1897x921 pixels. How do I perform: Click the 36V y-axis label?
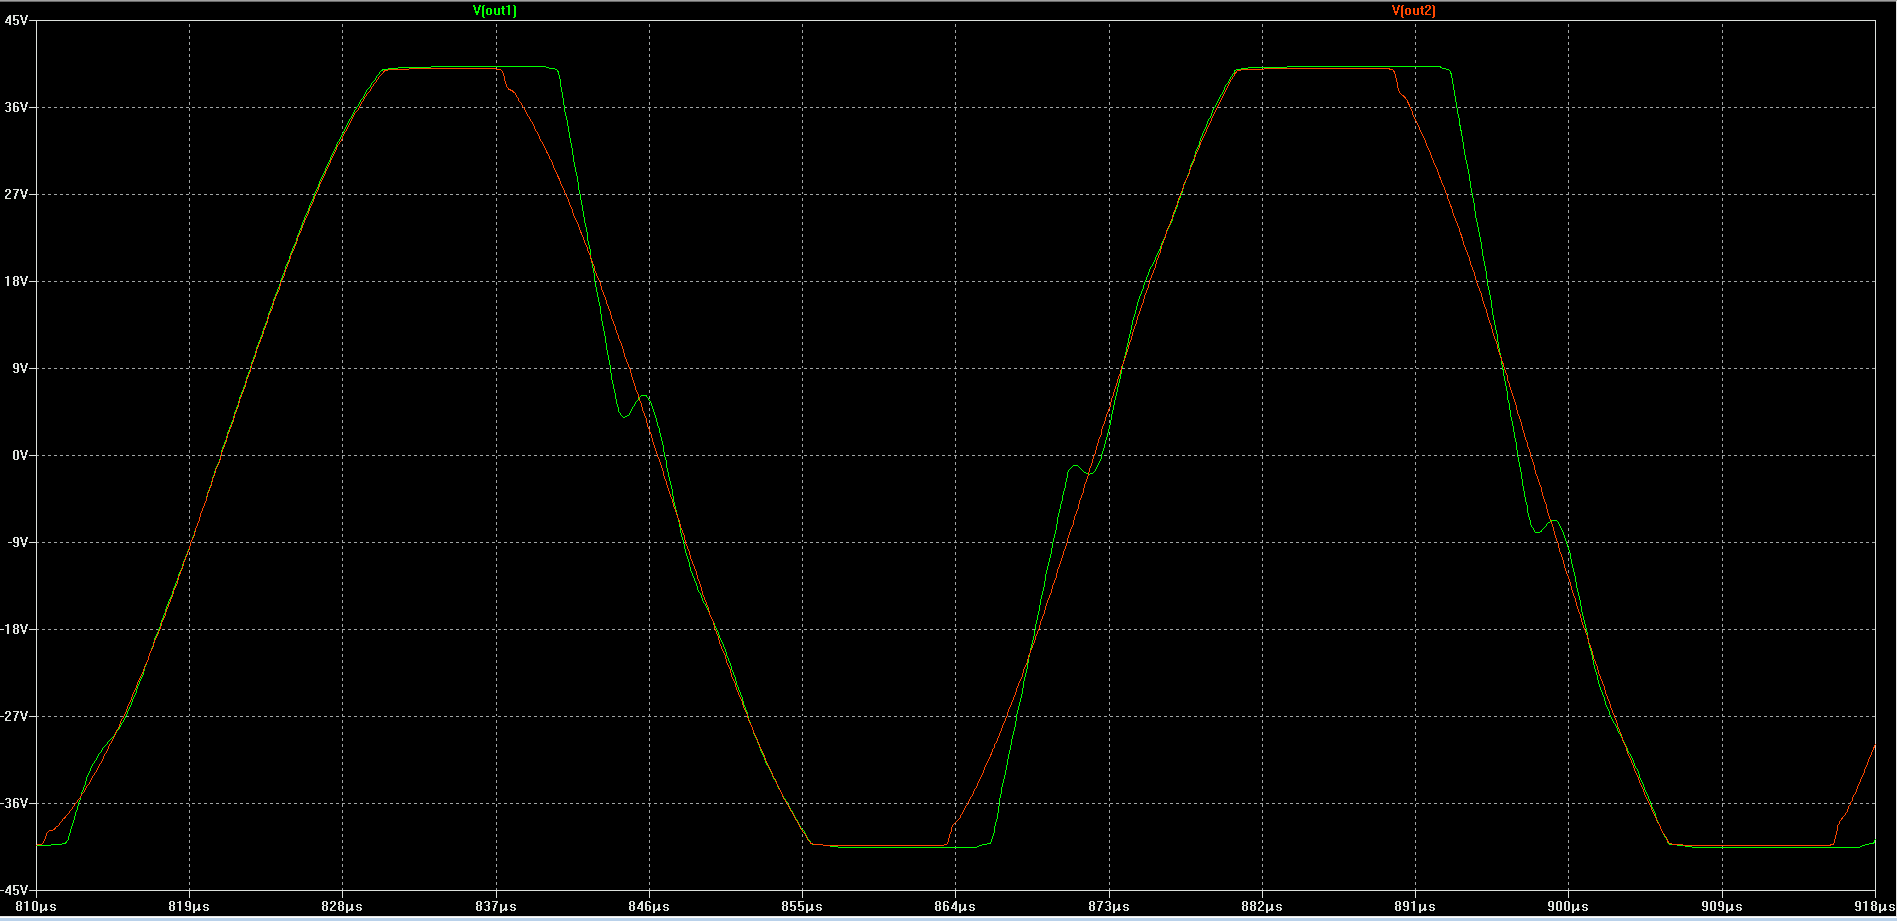pos(17,107)
